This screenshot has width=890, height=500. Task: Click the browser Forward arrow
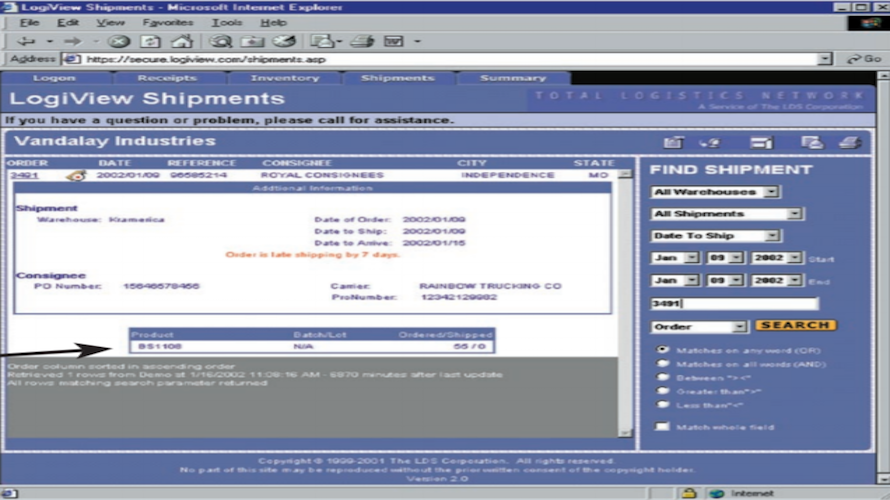(72, 41)
